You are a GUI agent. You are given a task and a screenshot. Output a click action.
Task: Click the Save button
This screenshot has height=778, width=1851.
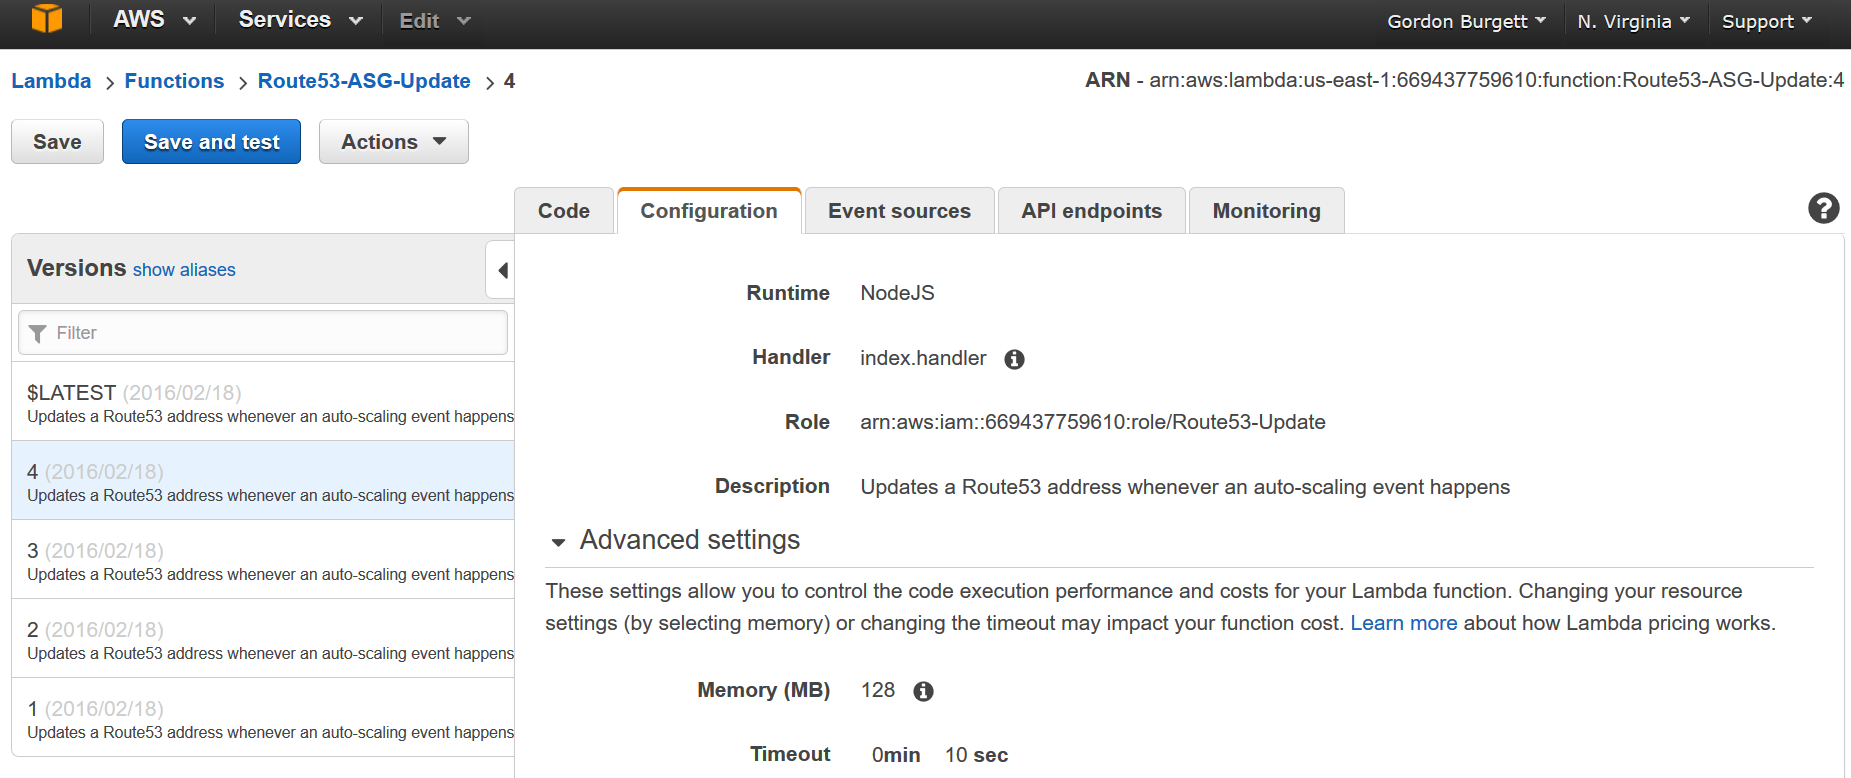pos(57,142)
